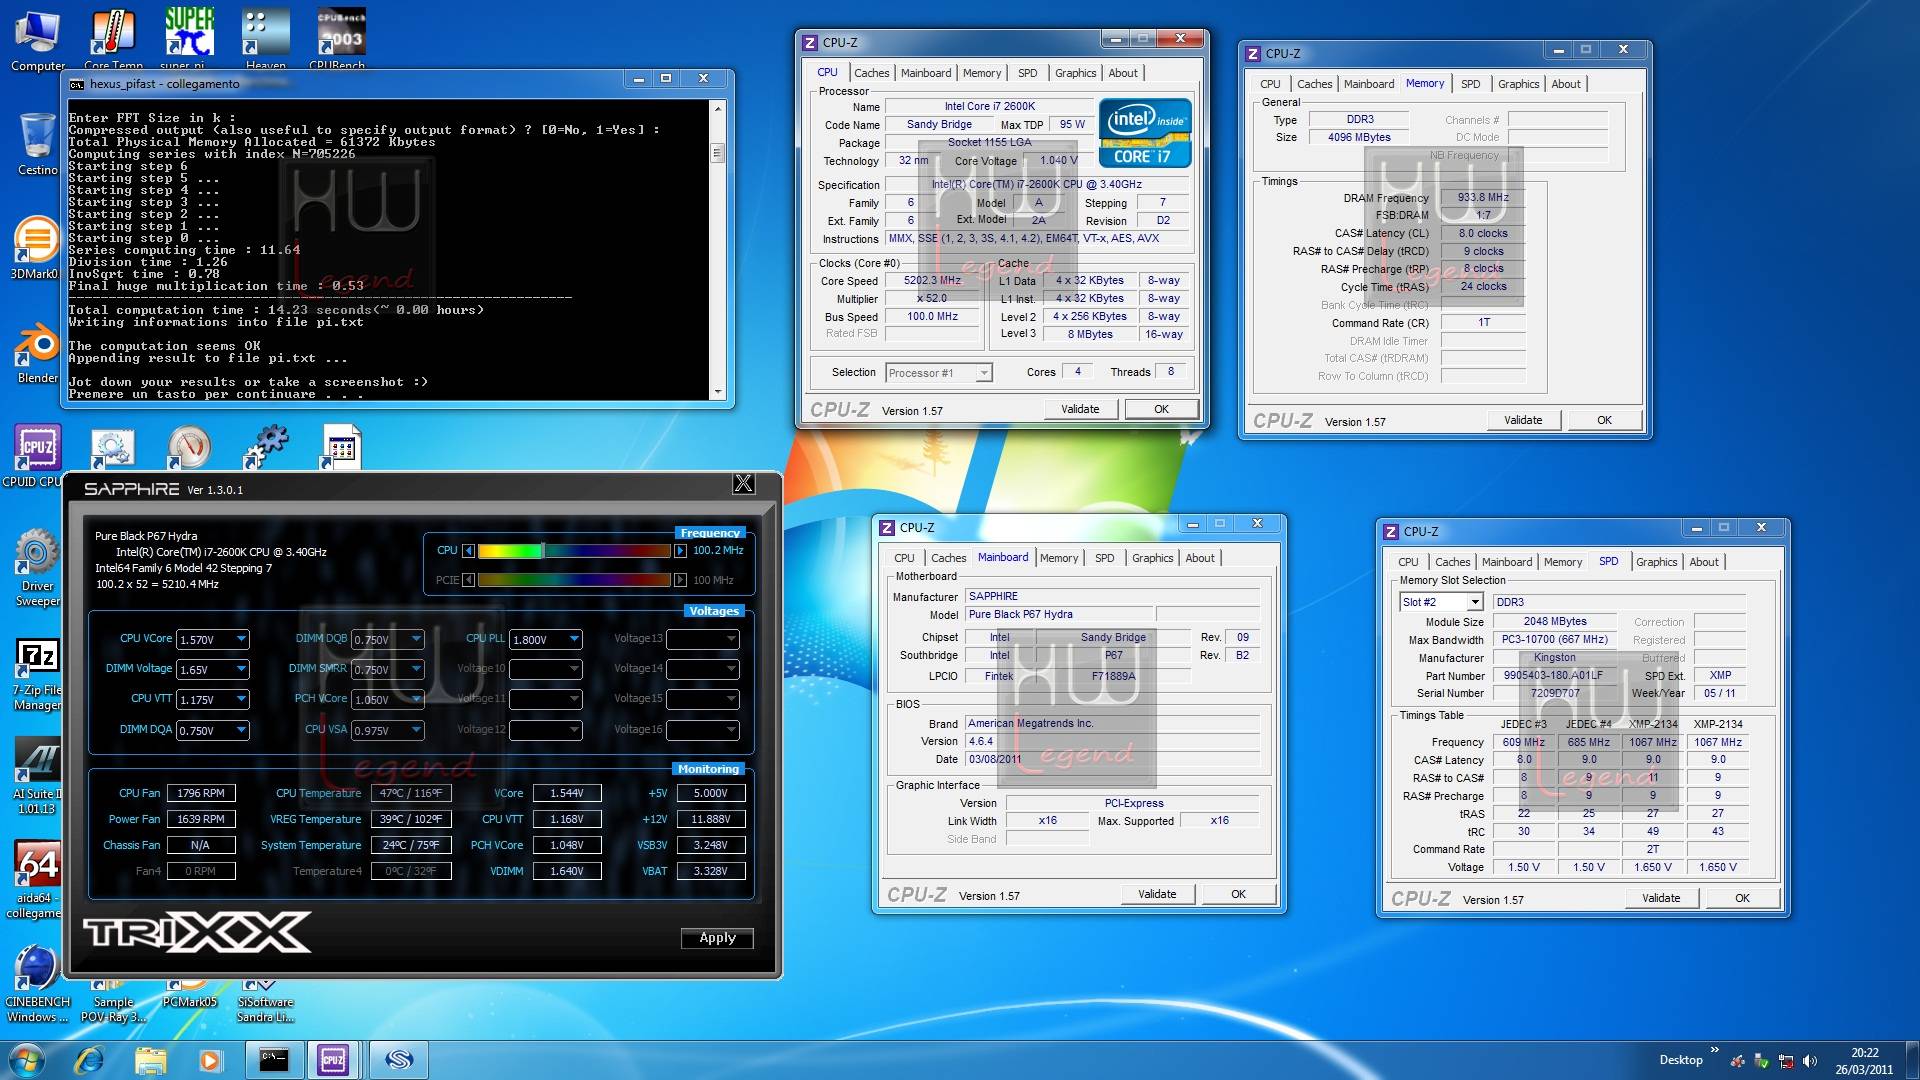Select About tab in Mainboard CPU-Z window
Screen dimensions: 1920x1080
(x=1200, y=558)
